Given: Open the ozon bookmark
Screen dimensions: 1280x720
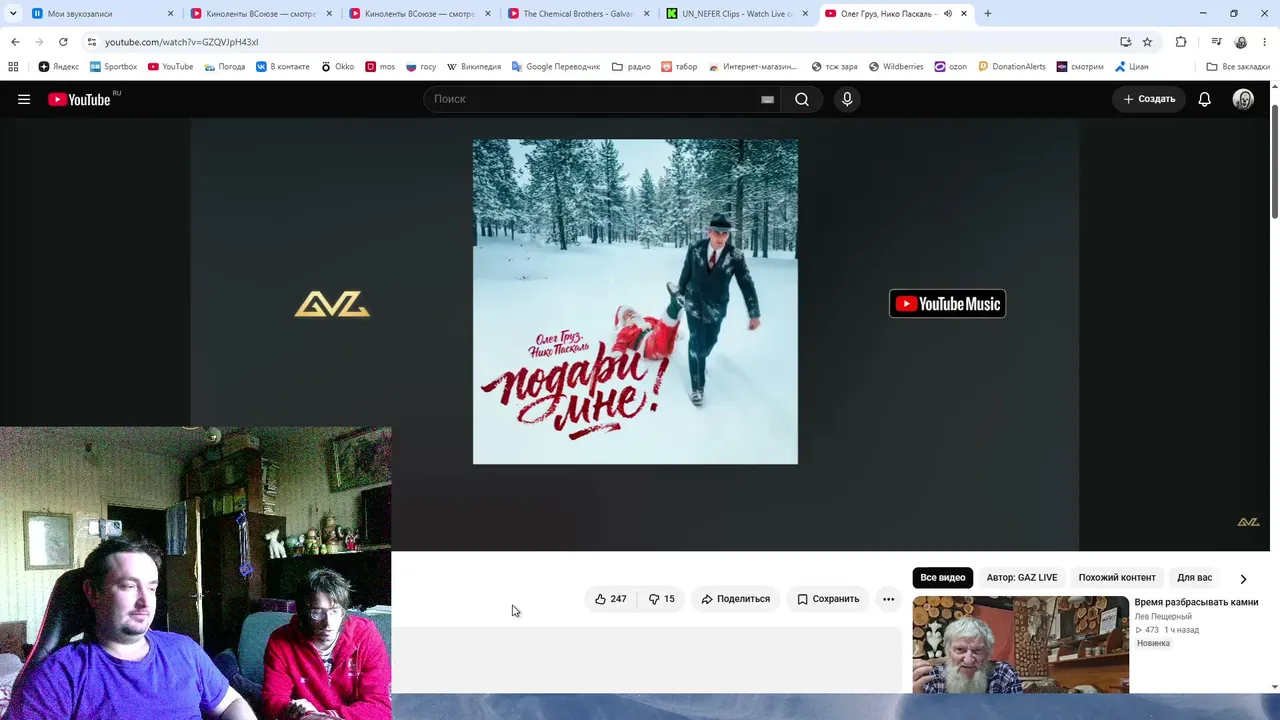Looking at the screenshot, I should point(950,67).
